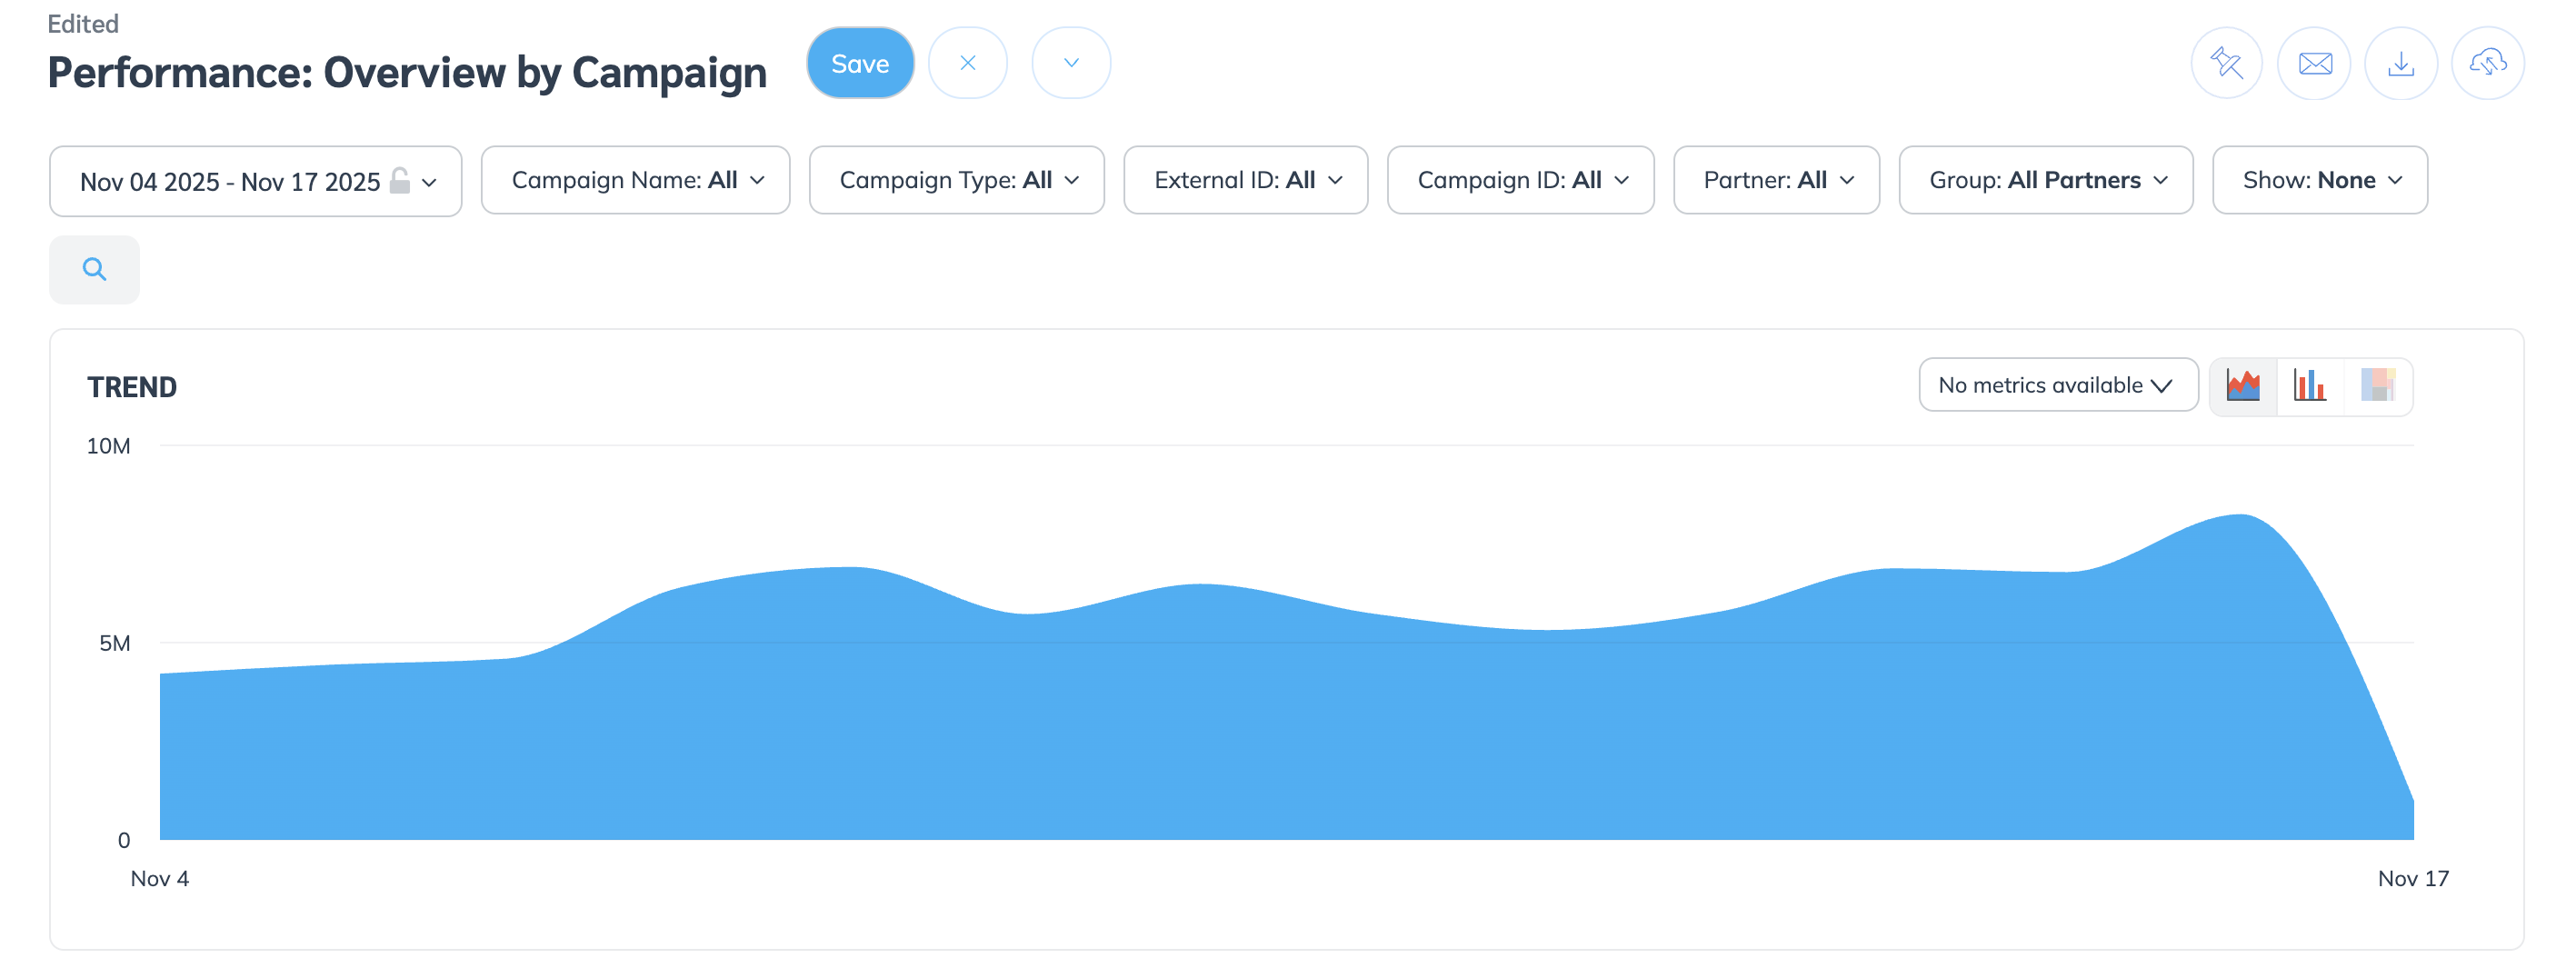
Task: Open the Group All Partners dropdown
Action: tap(2046, 180)
